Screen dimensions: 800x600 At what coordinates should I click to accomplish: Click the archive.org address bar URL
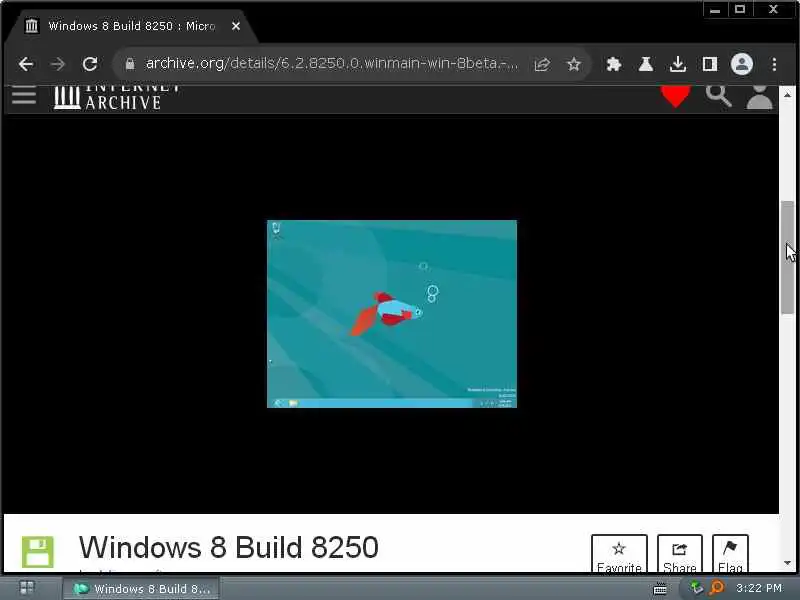[x=331, y=63]
